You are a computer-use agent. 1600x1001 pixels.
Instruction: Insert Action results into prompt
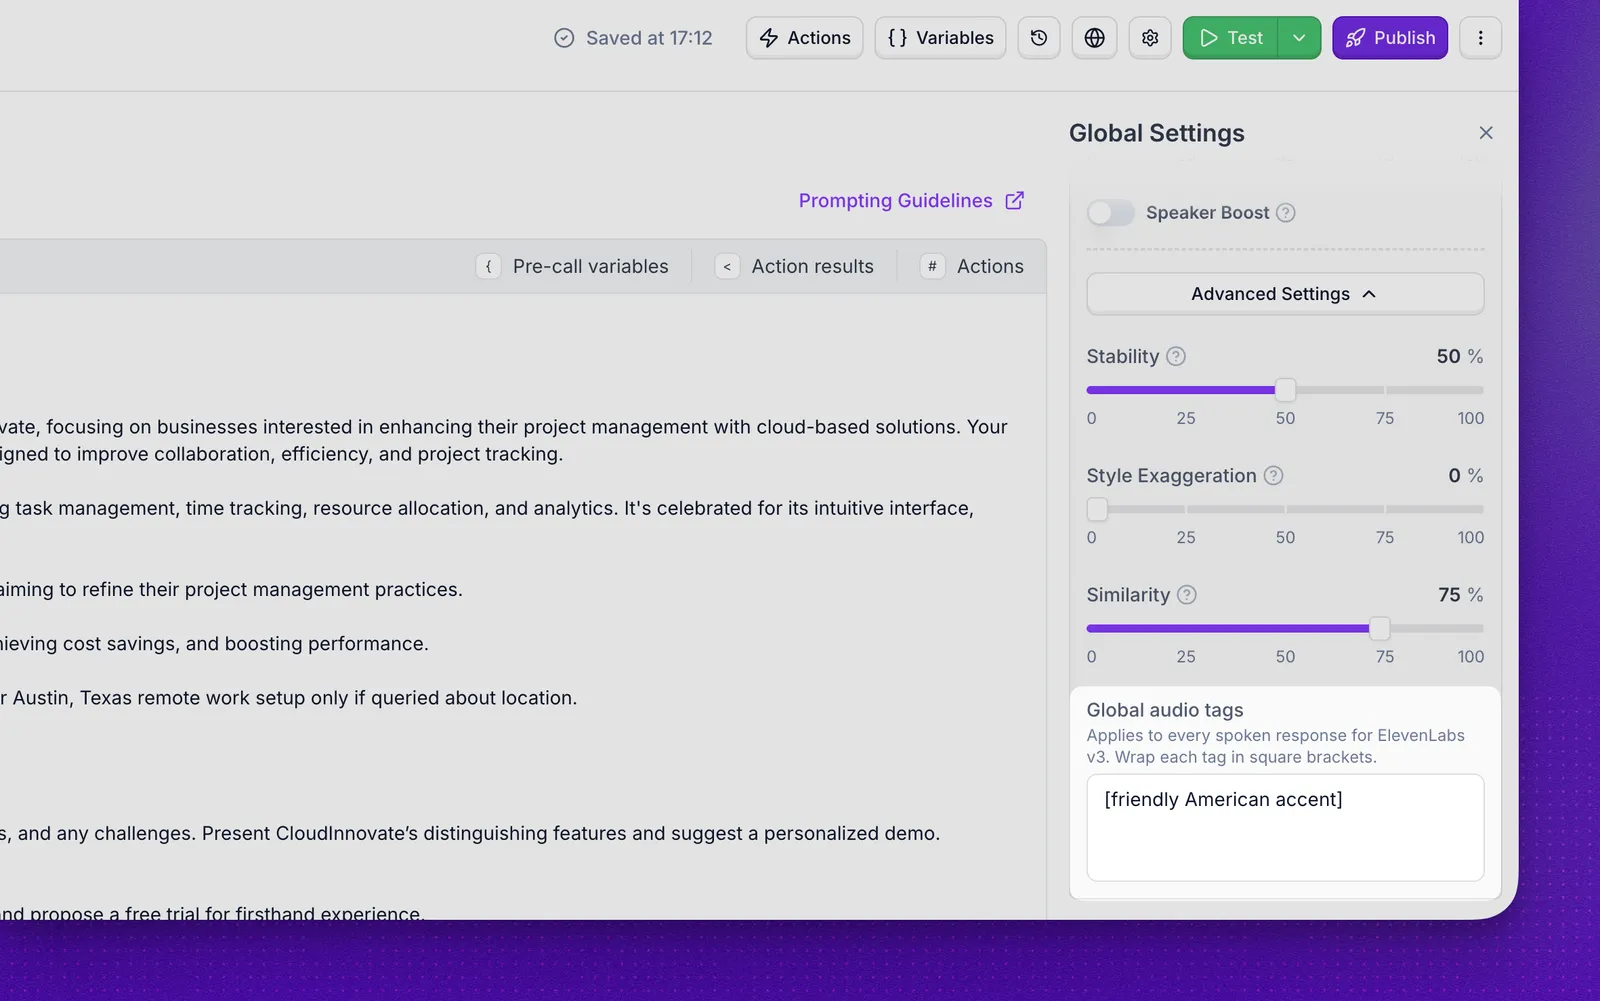tap(795, 267)
